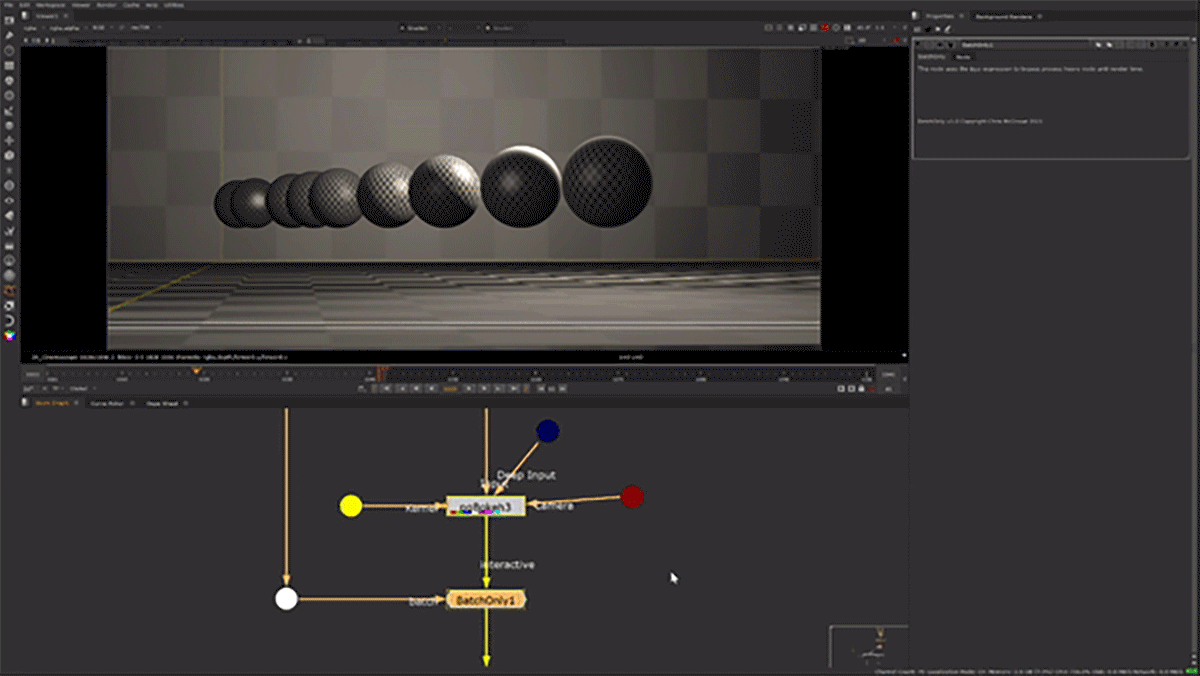The height and width of the screenshot is (676, 1200).
Task: Open the color wheel toolbar icon at the bottom
Action: [9, 335]
